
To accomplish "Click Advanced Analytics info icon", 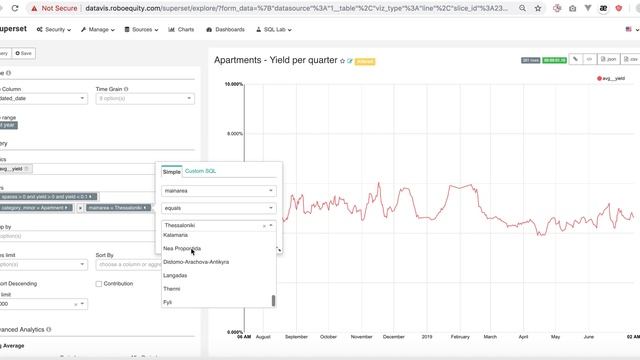I will 49,329.
